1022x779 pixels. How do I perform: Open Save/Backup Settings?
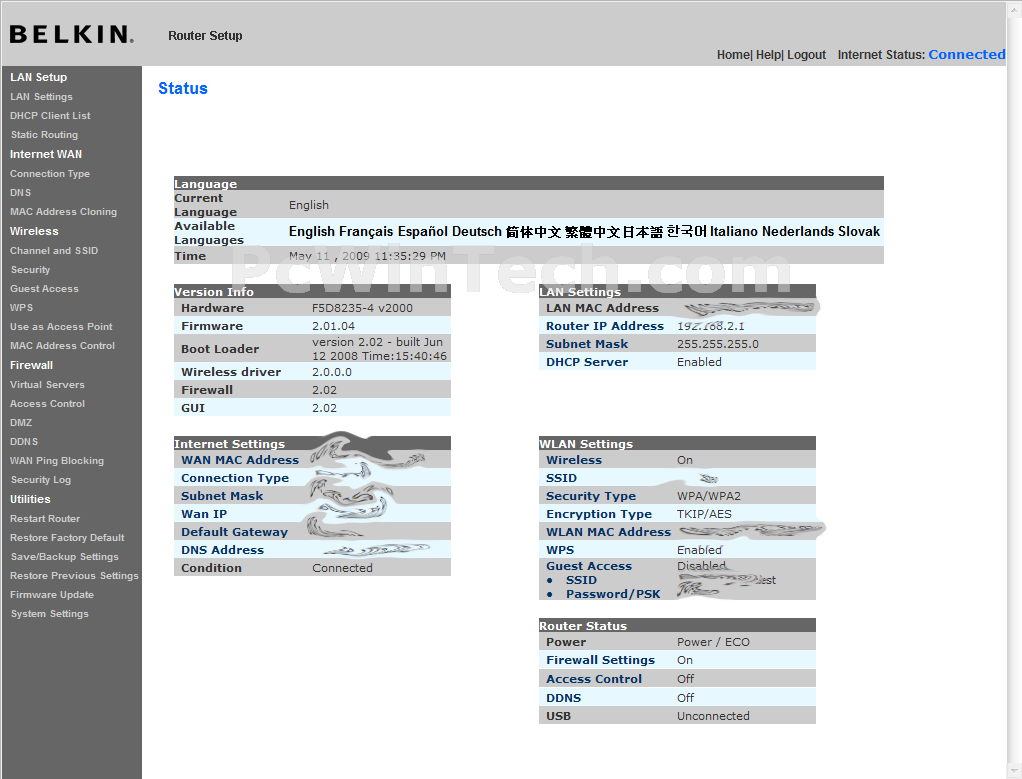coord(65,557)
